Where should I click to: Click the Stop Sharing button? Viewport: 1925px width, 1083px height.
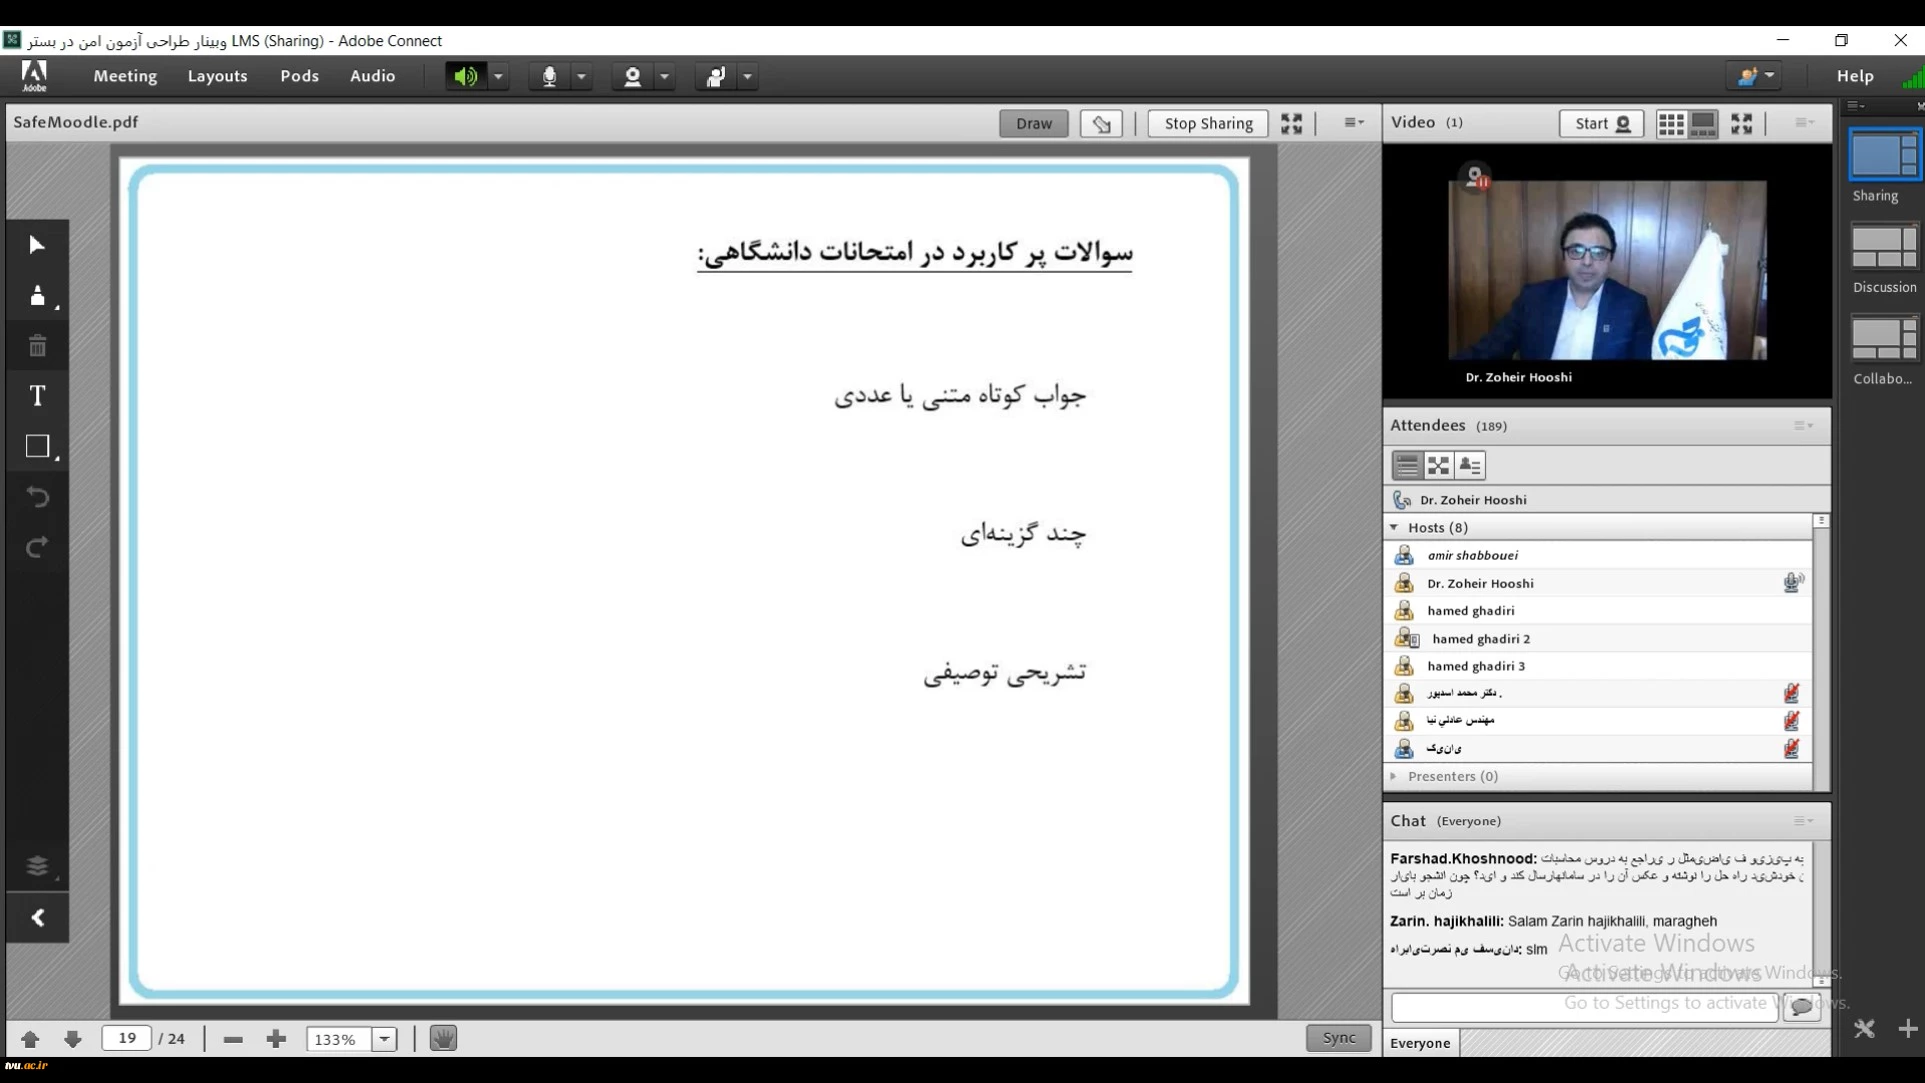click(x=1207, y=123)
